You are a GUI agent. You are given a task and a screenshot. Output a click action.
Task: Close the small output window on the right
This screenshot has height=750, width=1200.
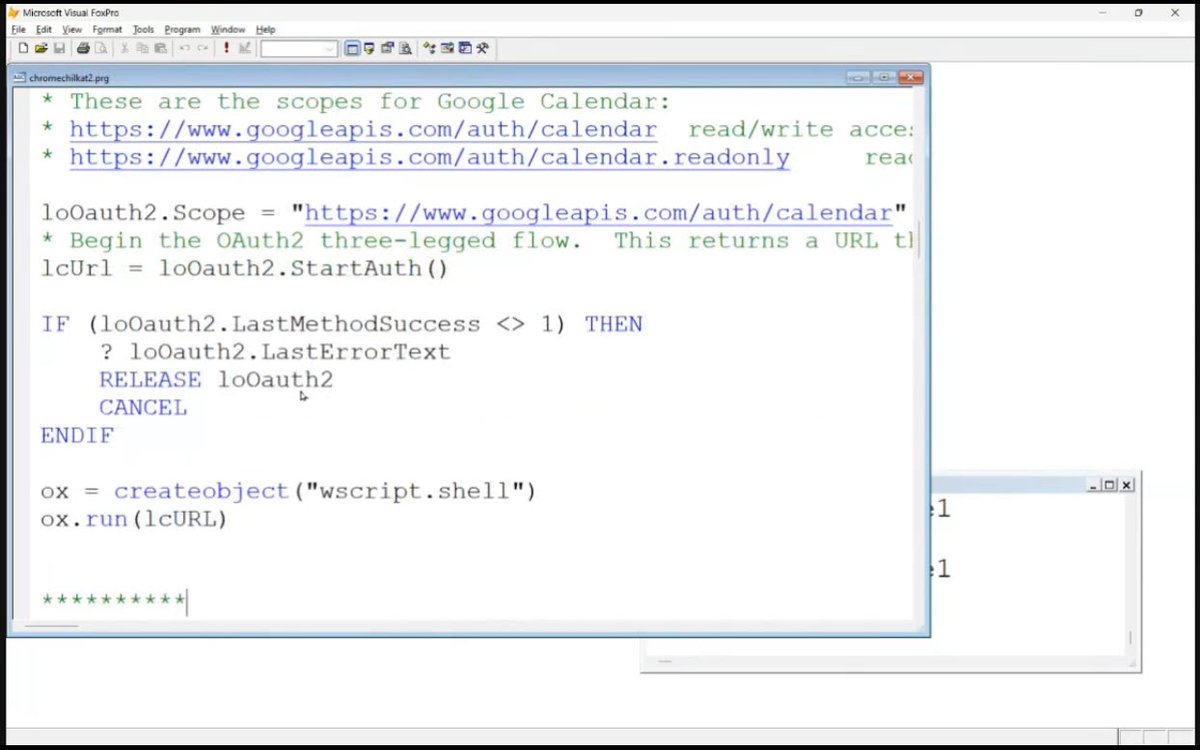[x=1126, y=485]
